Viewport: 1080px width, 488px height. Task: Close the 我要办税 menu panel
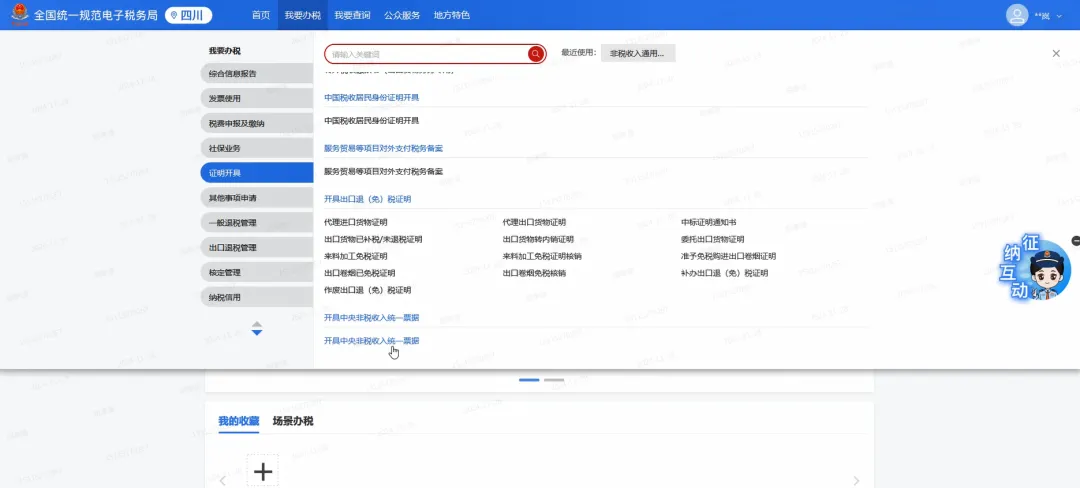coord(1056,53)
